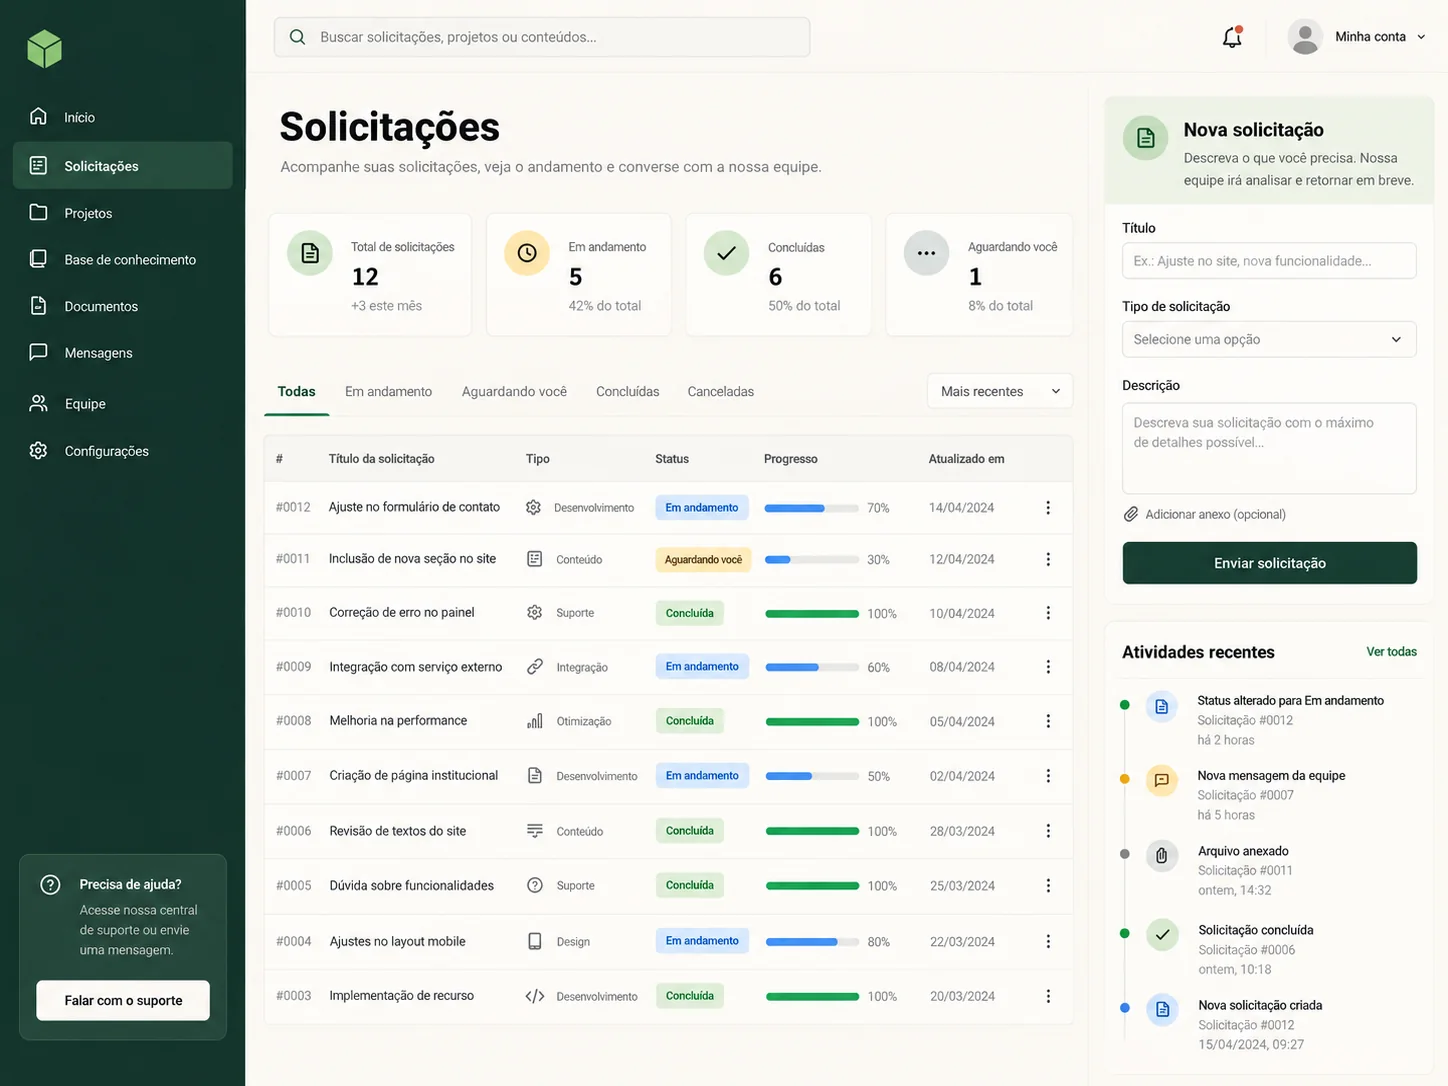The image size is (1448, 1086).
Task: Click into the Descrição text area
Action: point(1269,448)
